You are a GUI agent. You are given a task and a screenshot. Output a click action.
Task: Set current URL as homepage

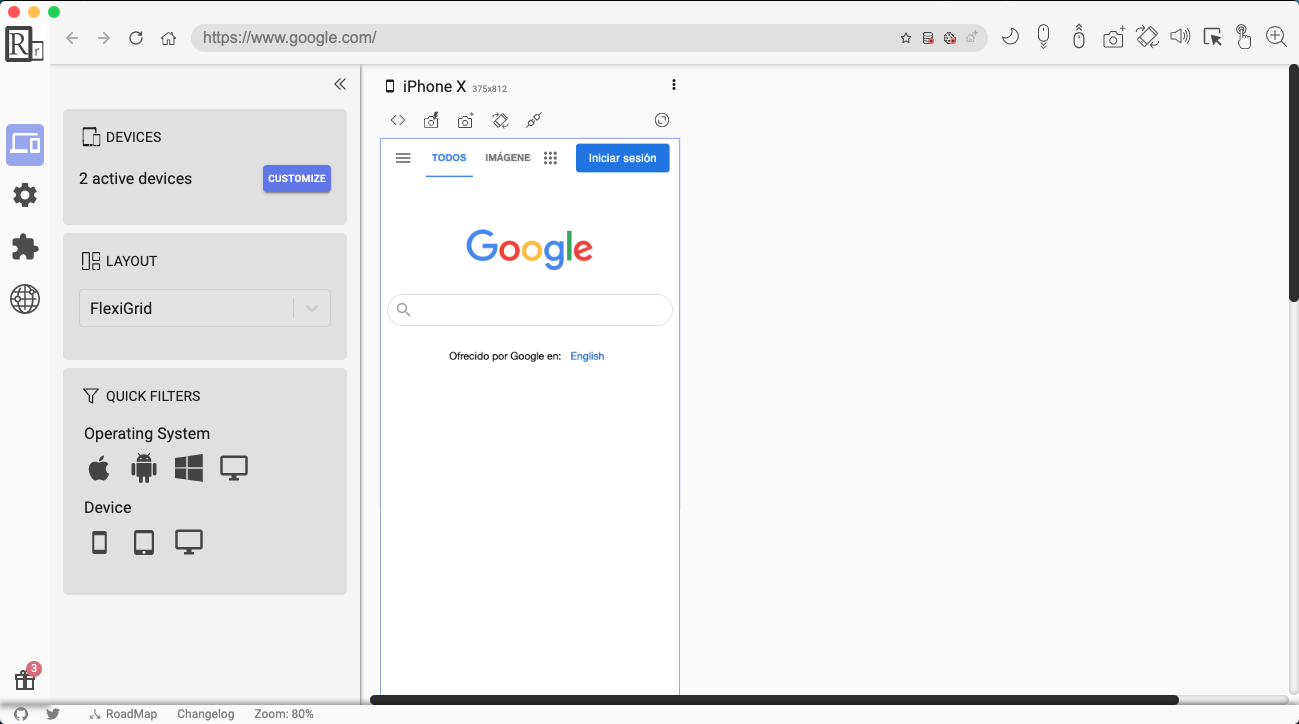pyautogui.click(x=972, y=38)
